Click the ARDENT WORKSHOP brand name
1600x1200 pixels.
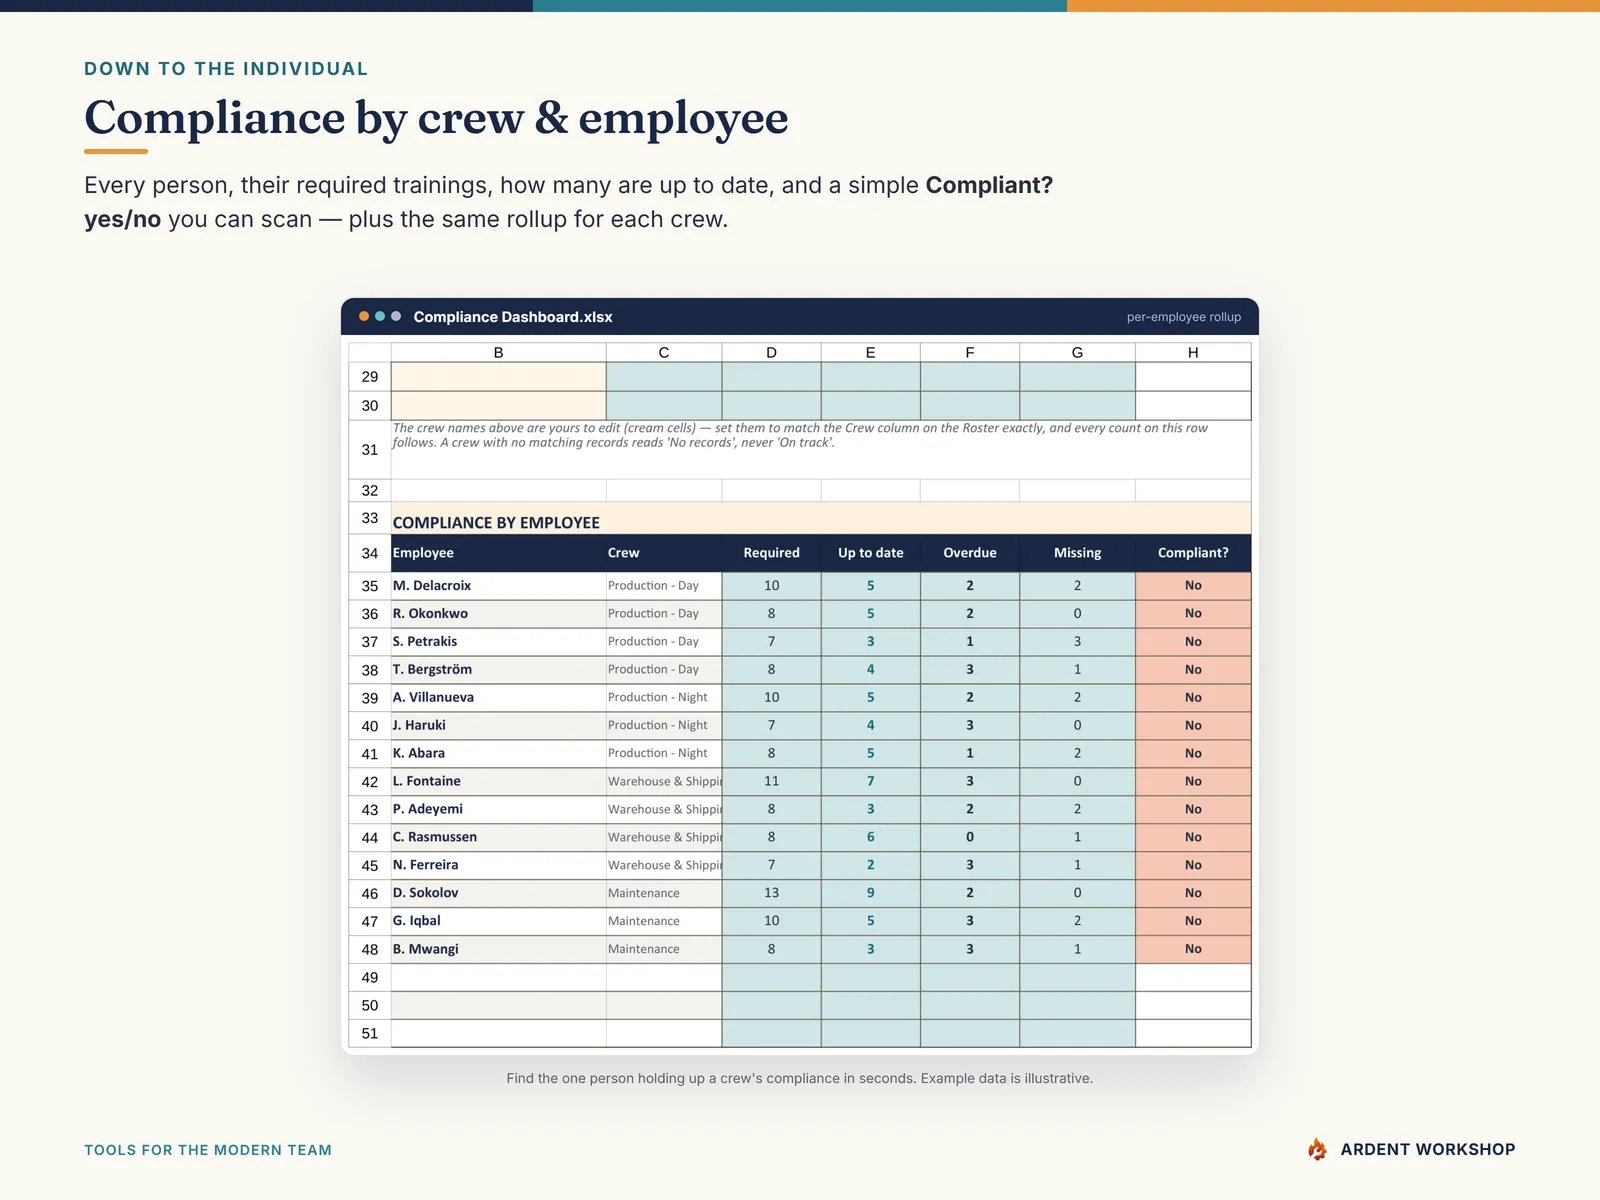(1428, 1150)
